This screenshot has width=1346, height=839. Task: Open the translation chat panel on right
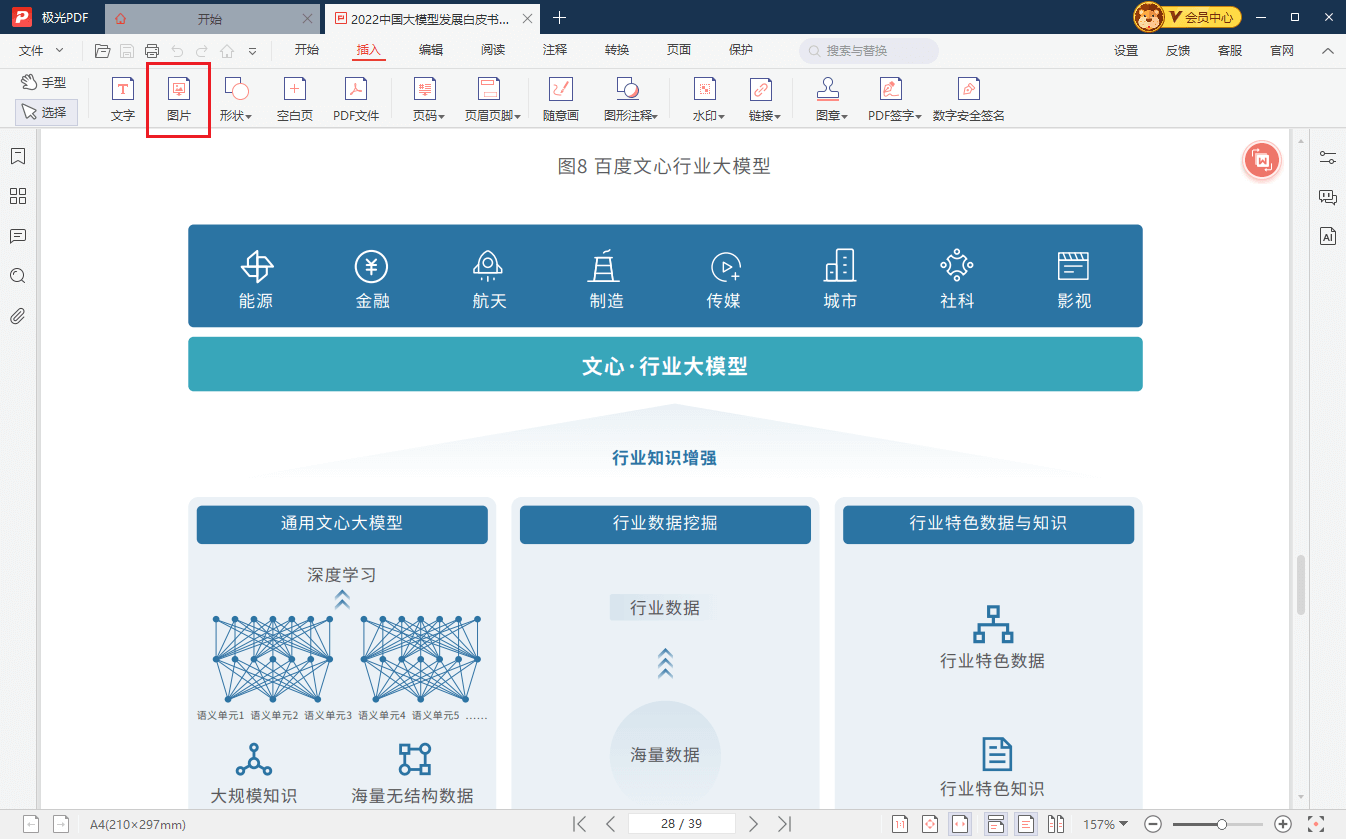click(1328, 197)
